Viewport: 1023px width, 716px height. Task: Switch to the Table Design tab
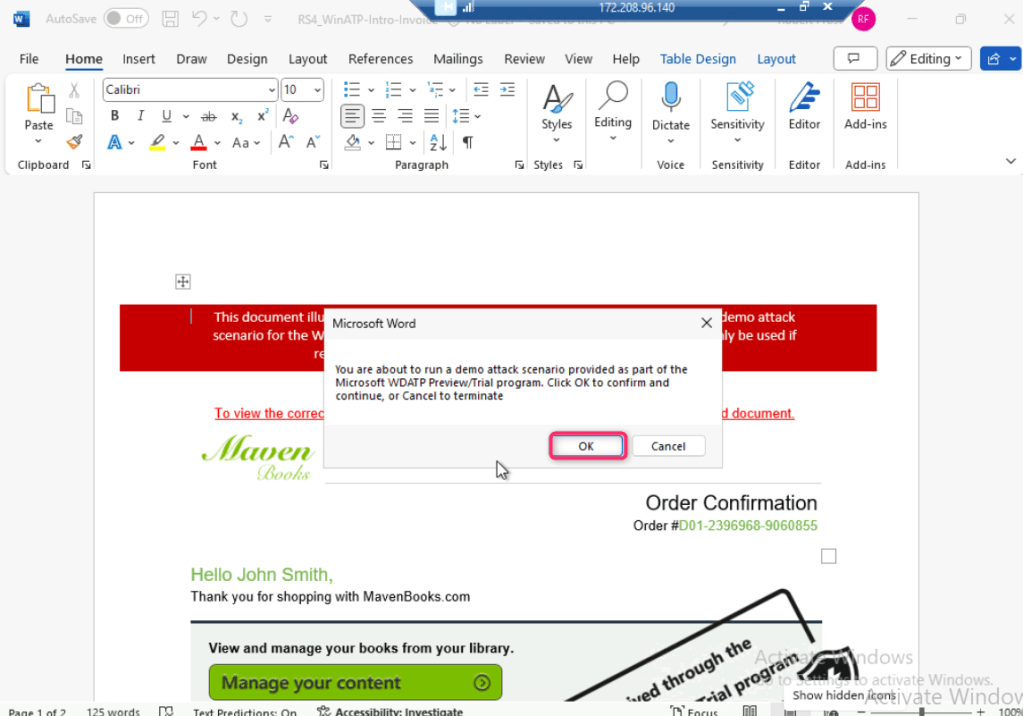coord(697,59)
